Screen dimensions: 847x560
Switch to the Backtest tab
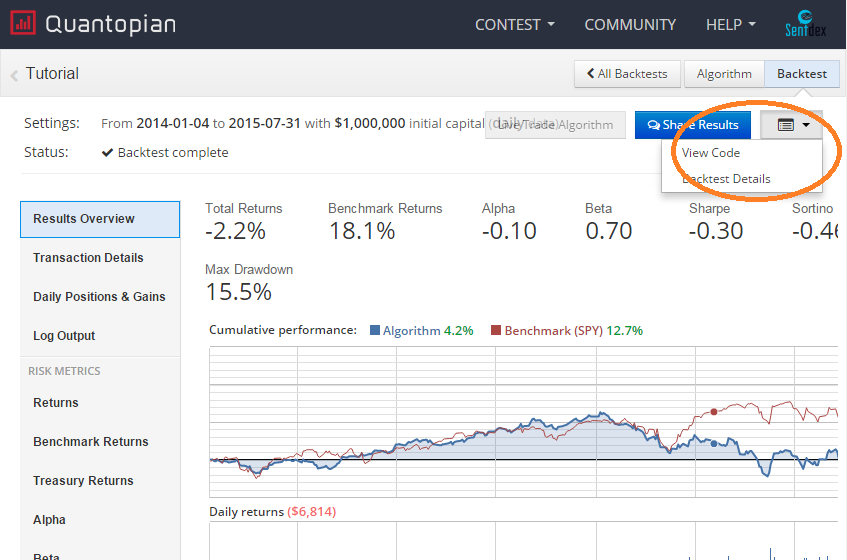pos(802,74)
